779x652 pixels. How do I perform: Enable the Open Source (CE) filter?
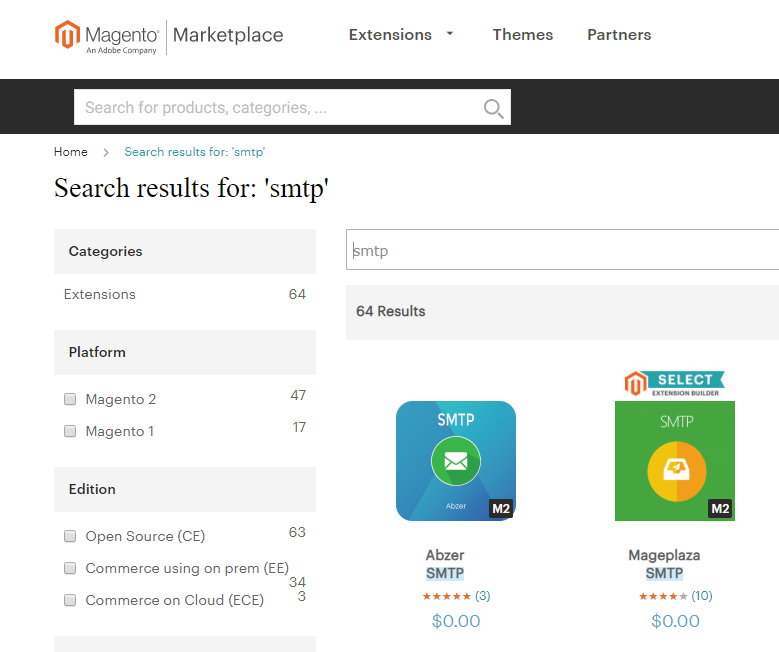coord(70,536)
